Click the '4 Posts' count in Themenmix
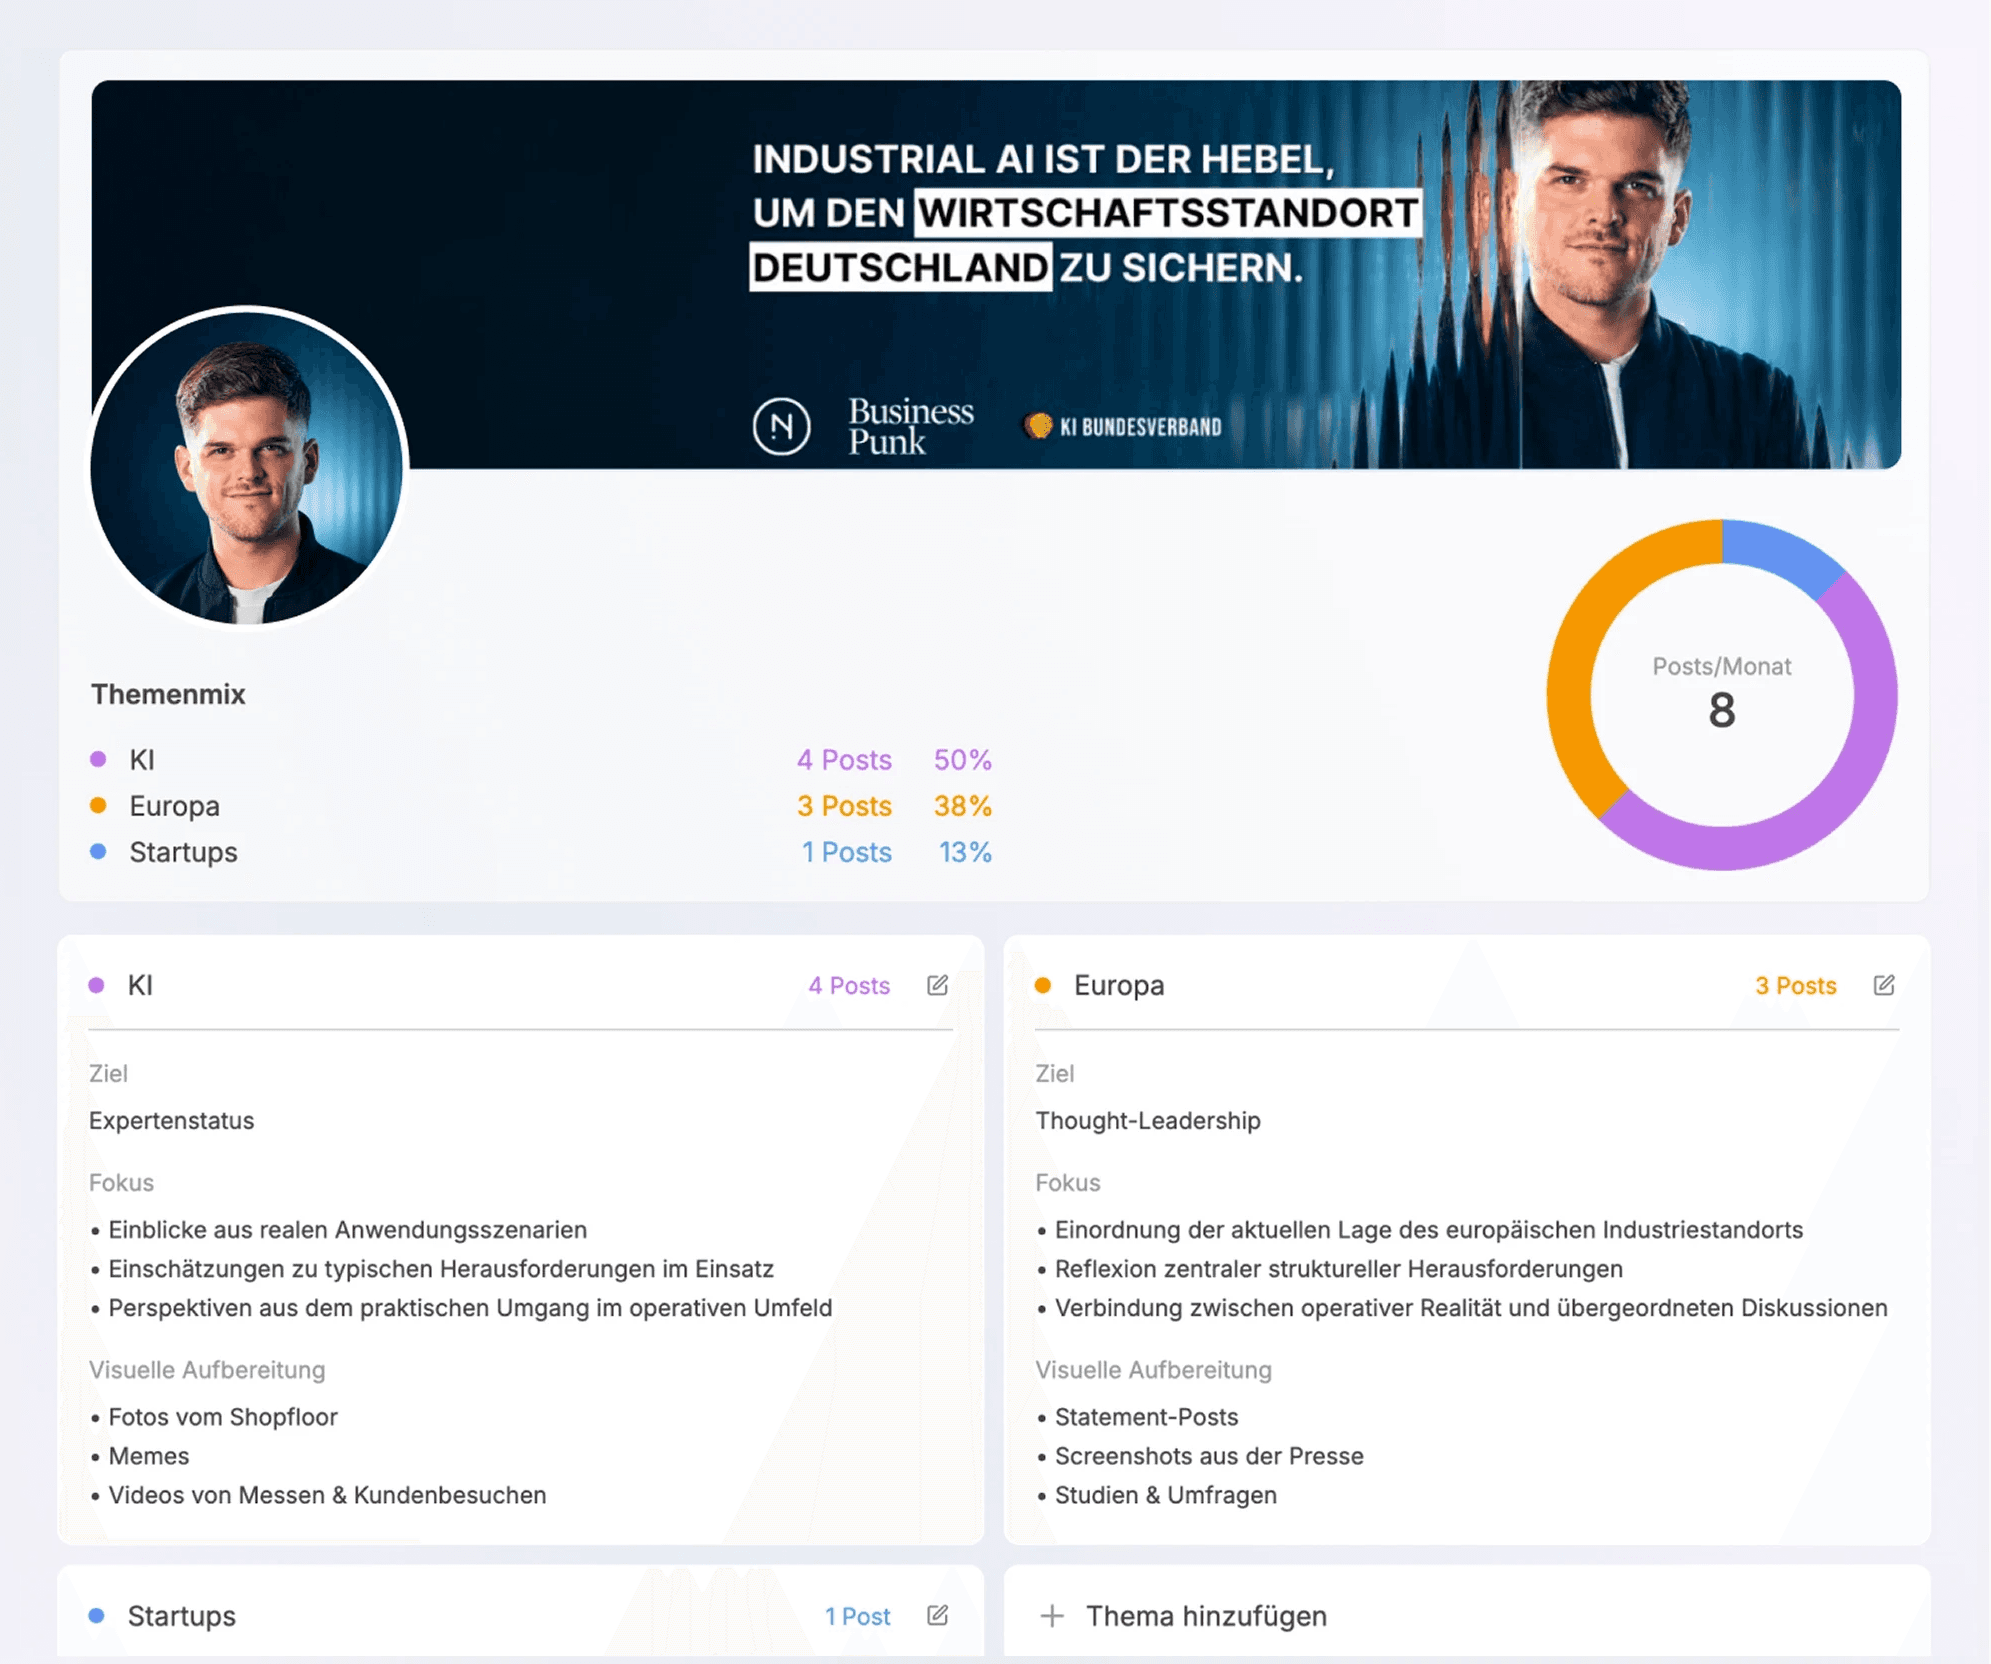This screenshot has width=1991, height=1664. click(843, 760)
